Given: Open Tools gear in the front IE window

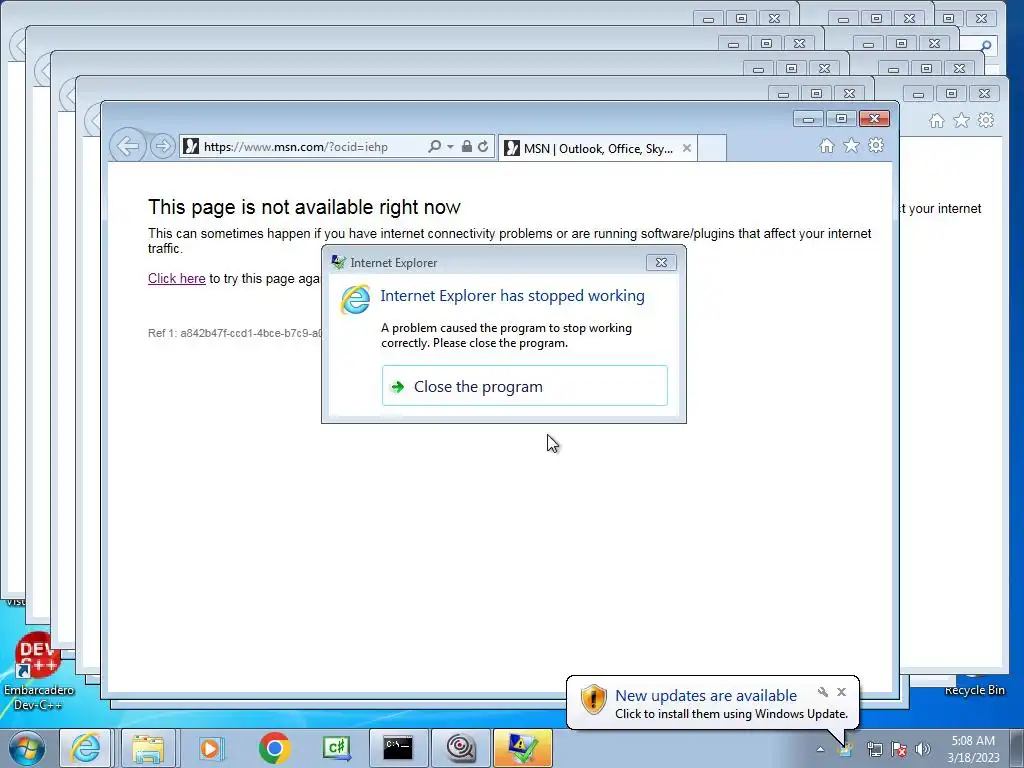Looking at the screenshot, I should pyautogui.click(x=876, y=146).
